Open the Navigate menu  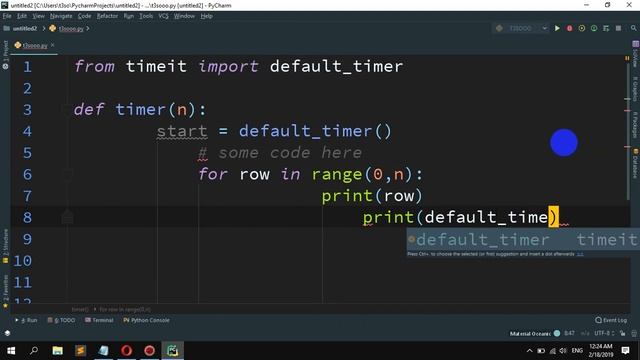click(61, 16)
